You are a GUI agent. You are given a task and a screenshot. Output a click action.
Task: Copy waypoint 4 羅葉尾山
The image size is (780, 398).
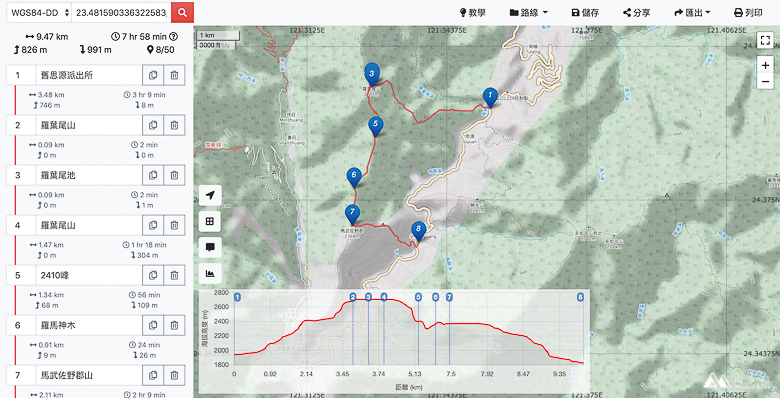pos(153,225)
